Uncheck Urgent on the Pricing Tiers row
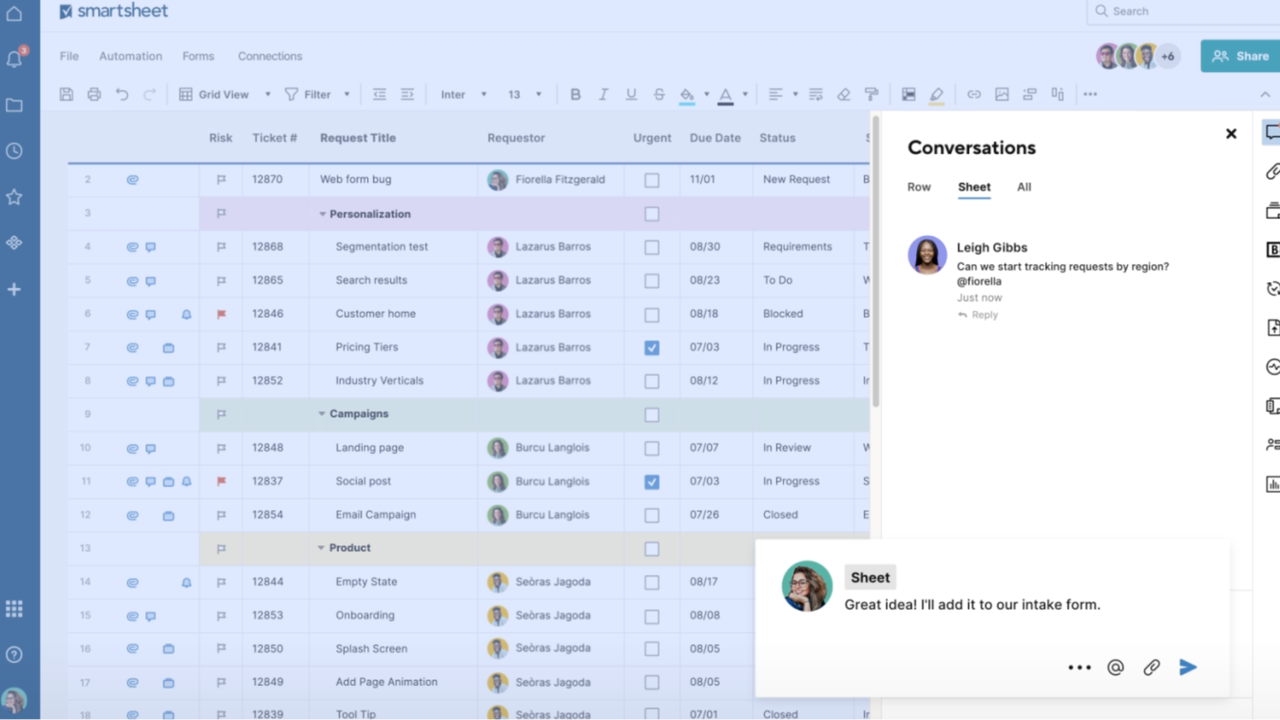This screenshot has width=1280, height=720. point(652,347)
